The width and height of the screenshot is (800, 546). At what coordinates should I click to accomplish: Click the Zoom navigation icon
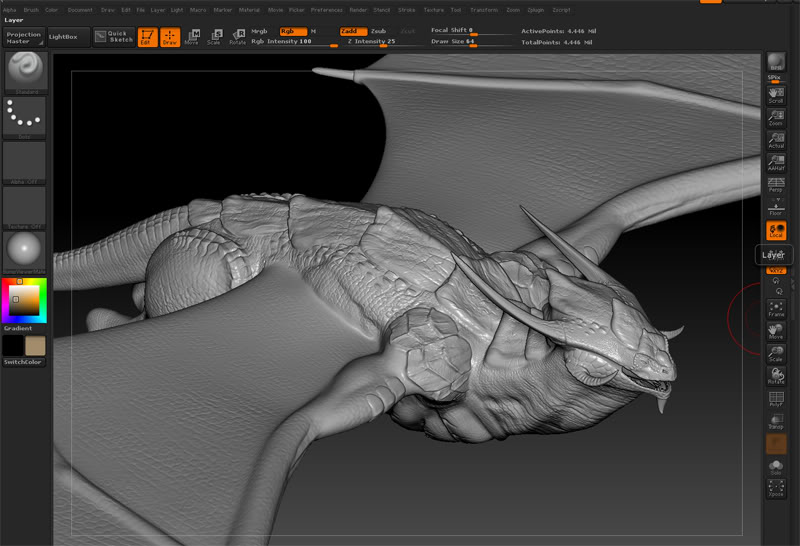point(776,118)
